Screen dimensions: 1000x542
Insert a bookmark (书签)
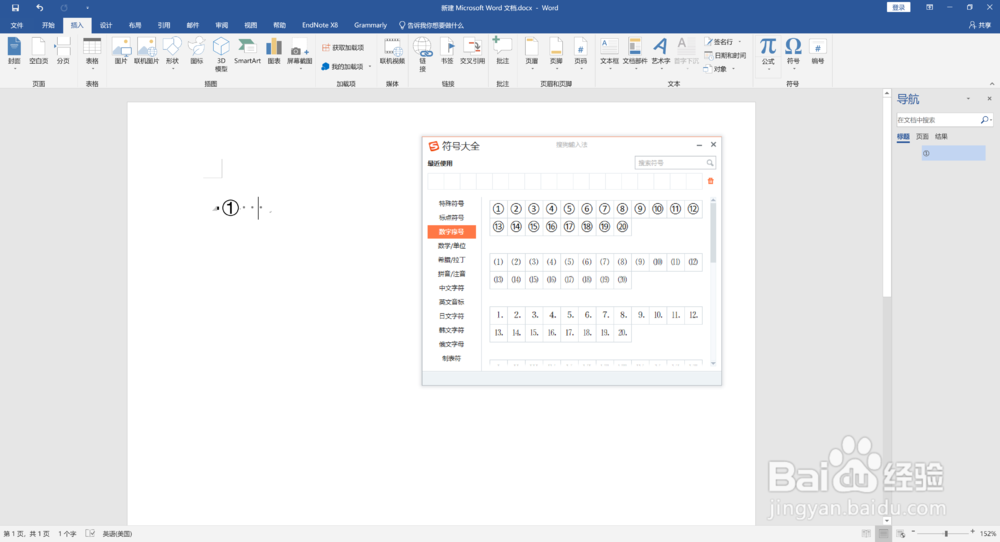447,52
